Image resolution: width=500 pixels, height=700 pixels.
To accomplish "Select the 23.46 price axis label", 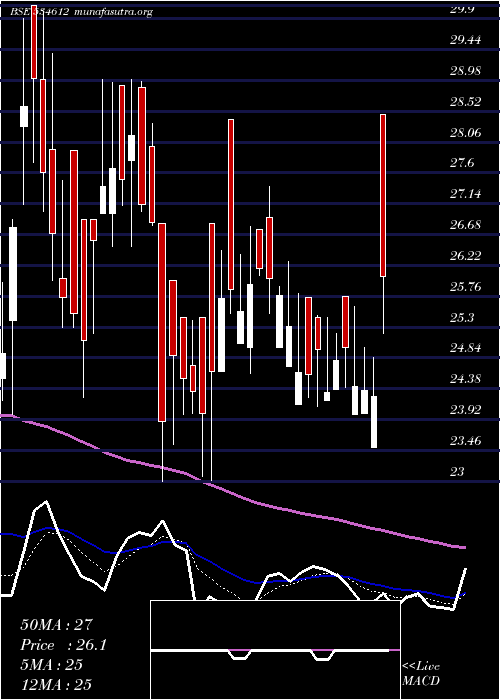I will point(466,441).
